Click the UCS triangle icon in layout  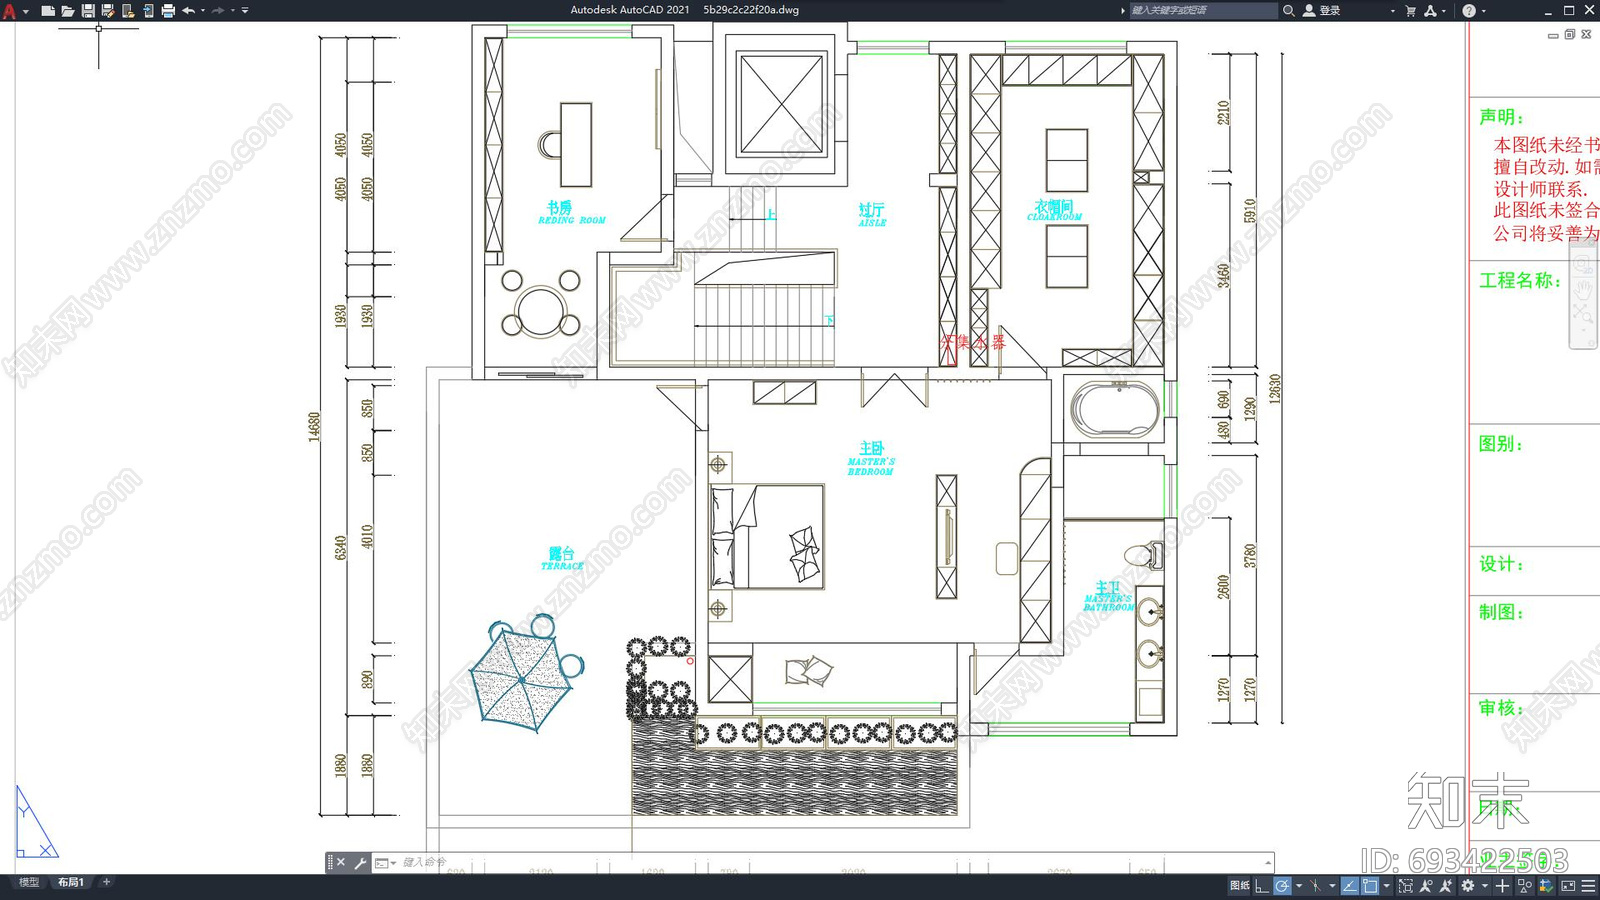coord(35,823)
